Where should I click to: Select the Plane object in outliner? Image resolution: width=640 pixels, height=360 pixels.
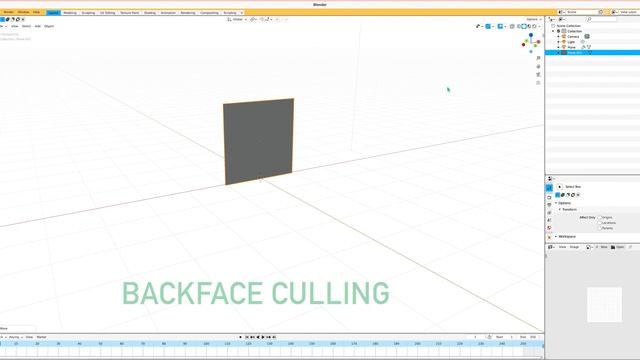pos(571,47)
